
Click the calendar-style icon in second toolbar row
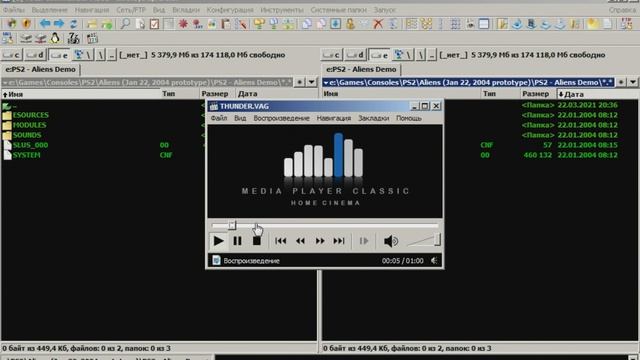92,38
